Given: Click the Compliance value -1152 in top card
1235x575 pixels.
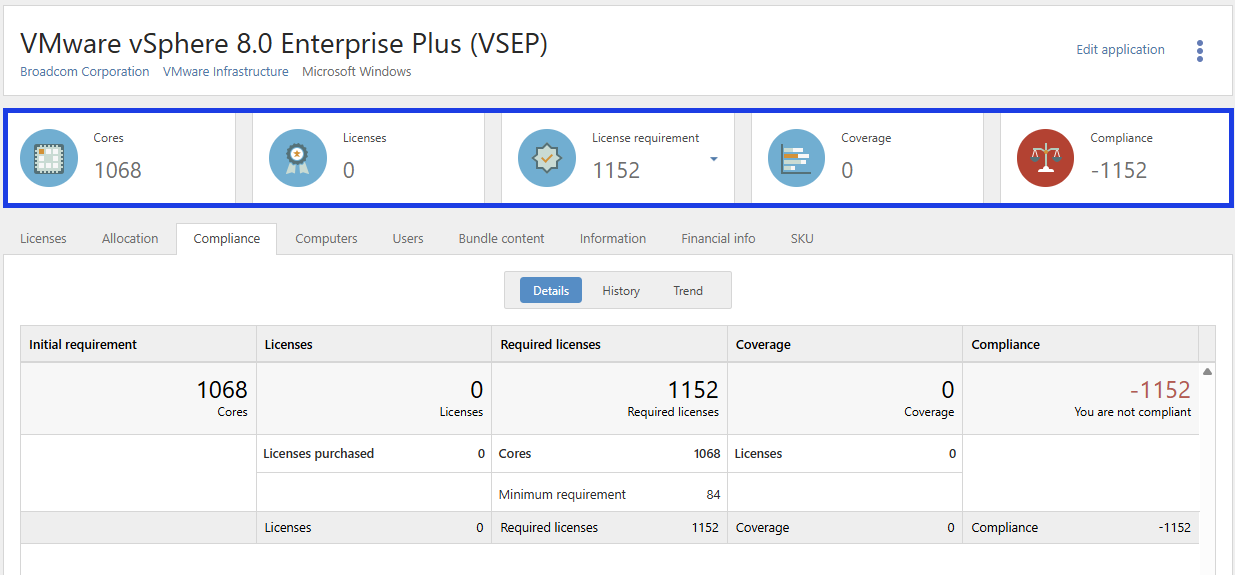Looking at the screenshot, I should pos(1119,170).
